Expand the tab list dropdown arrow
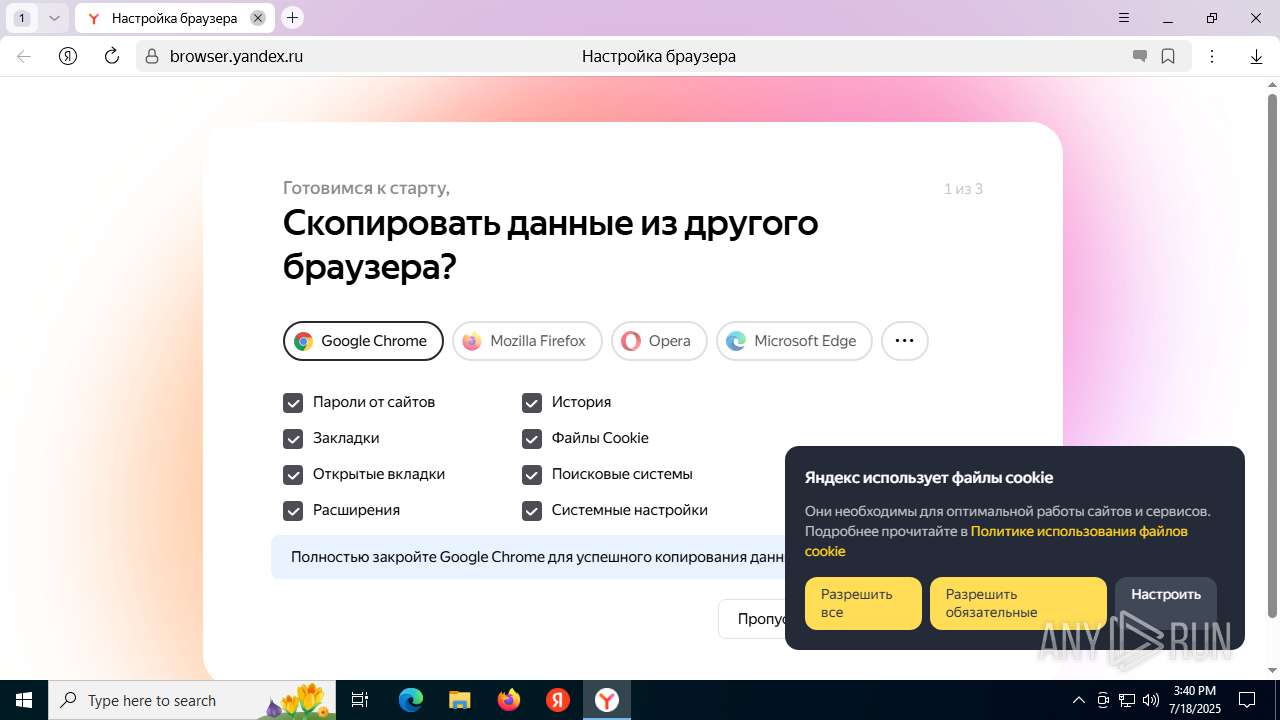Viewport: 1280px width, 720px height. pyautogui.click(x=54, y=18)
